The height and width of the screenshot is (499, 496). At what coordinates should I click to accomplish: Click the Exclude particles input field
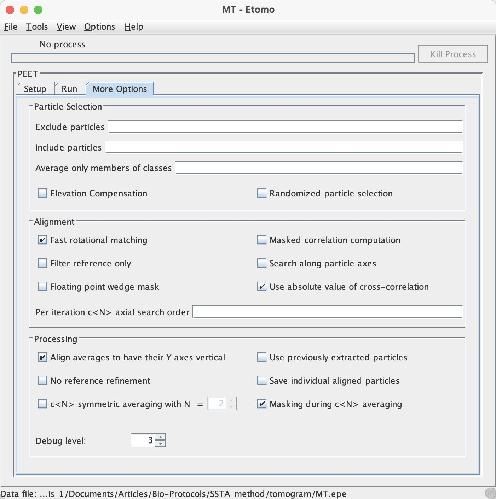285,127
